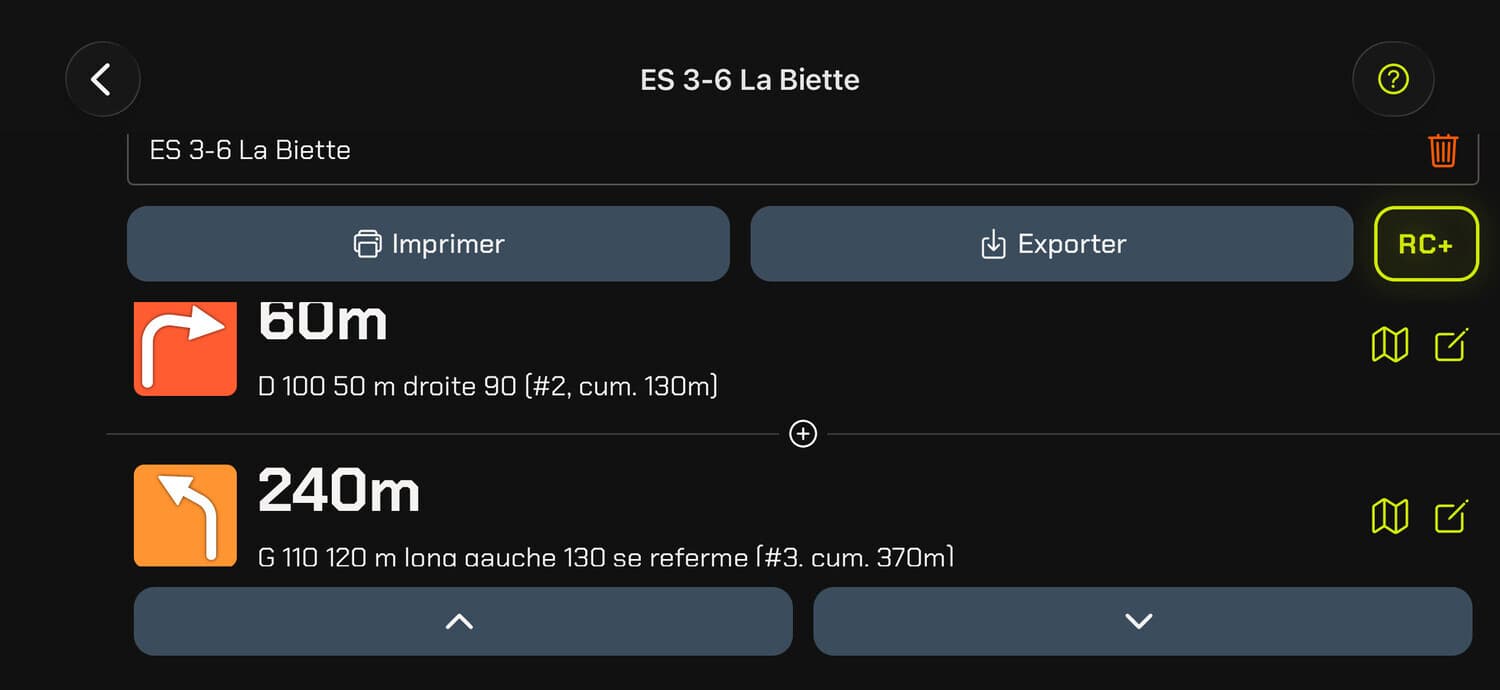Show map for the 60m right turn
This screenshot has height=690, width=1500.
[x=1389, y=346]
